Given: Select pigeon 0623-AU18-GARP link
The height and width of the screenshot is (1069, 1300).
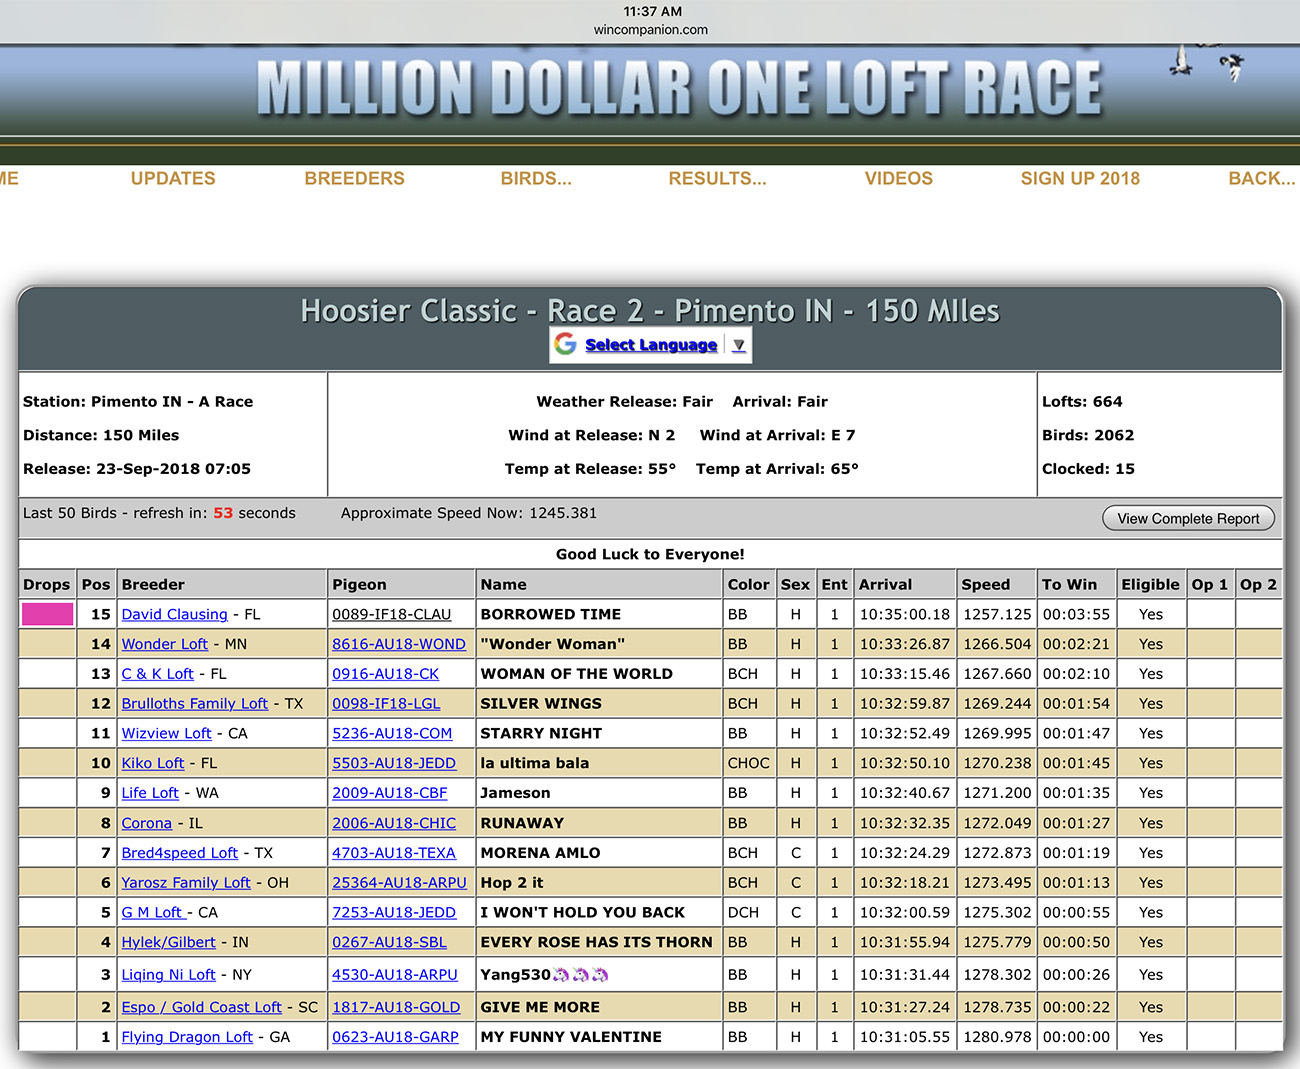Looking at the screenshot, I should click(x=395, y=1037).
